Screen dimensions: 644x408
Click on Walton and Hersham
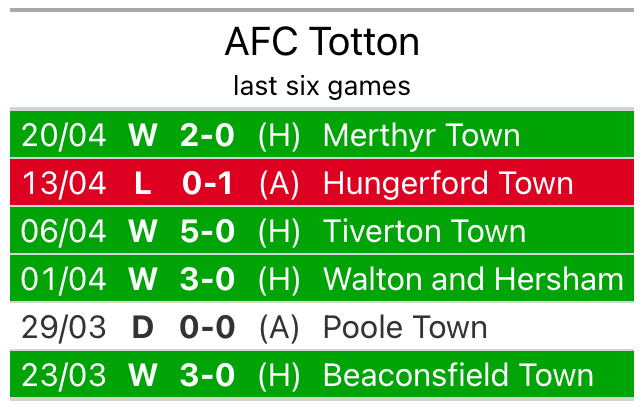point(473,279)
